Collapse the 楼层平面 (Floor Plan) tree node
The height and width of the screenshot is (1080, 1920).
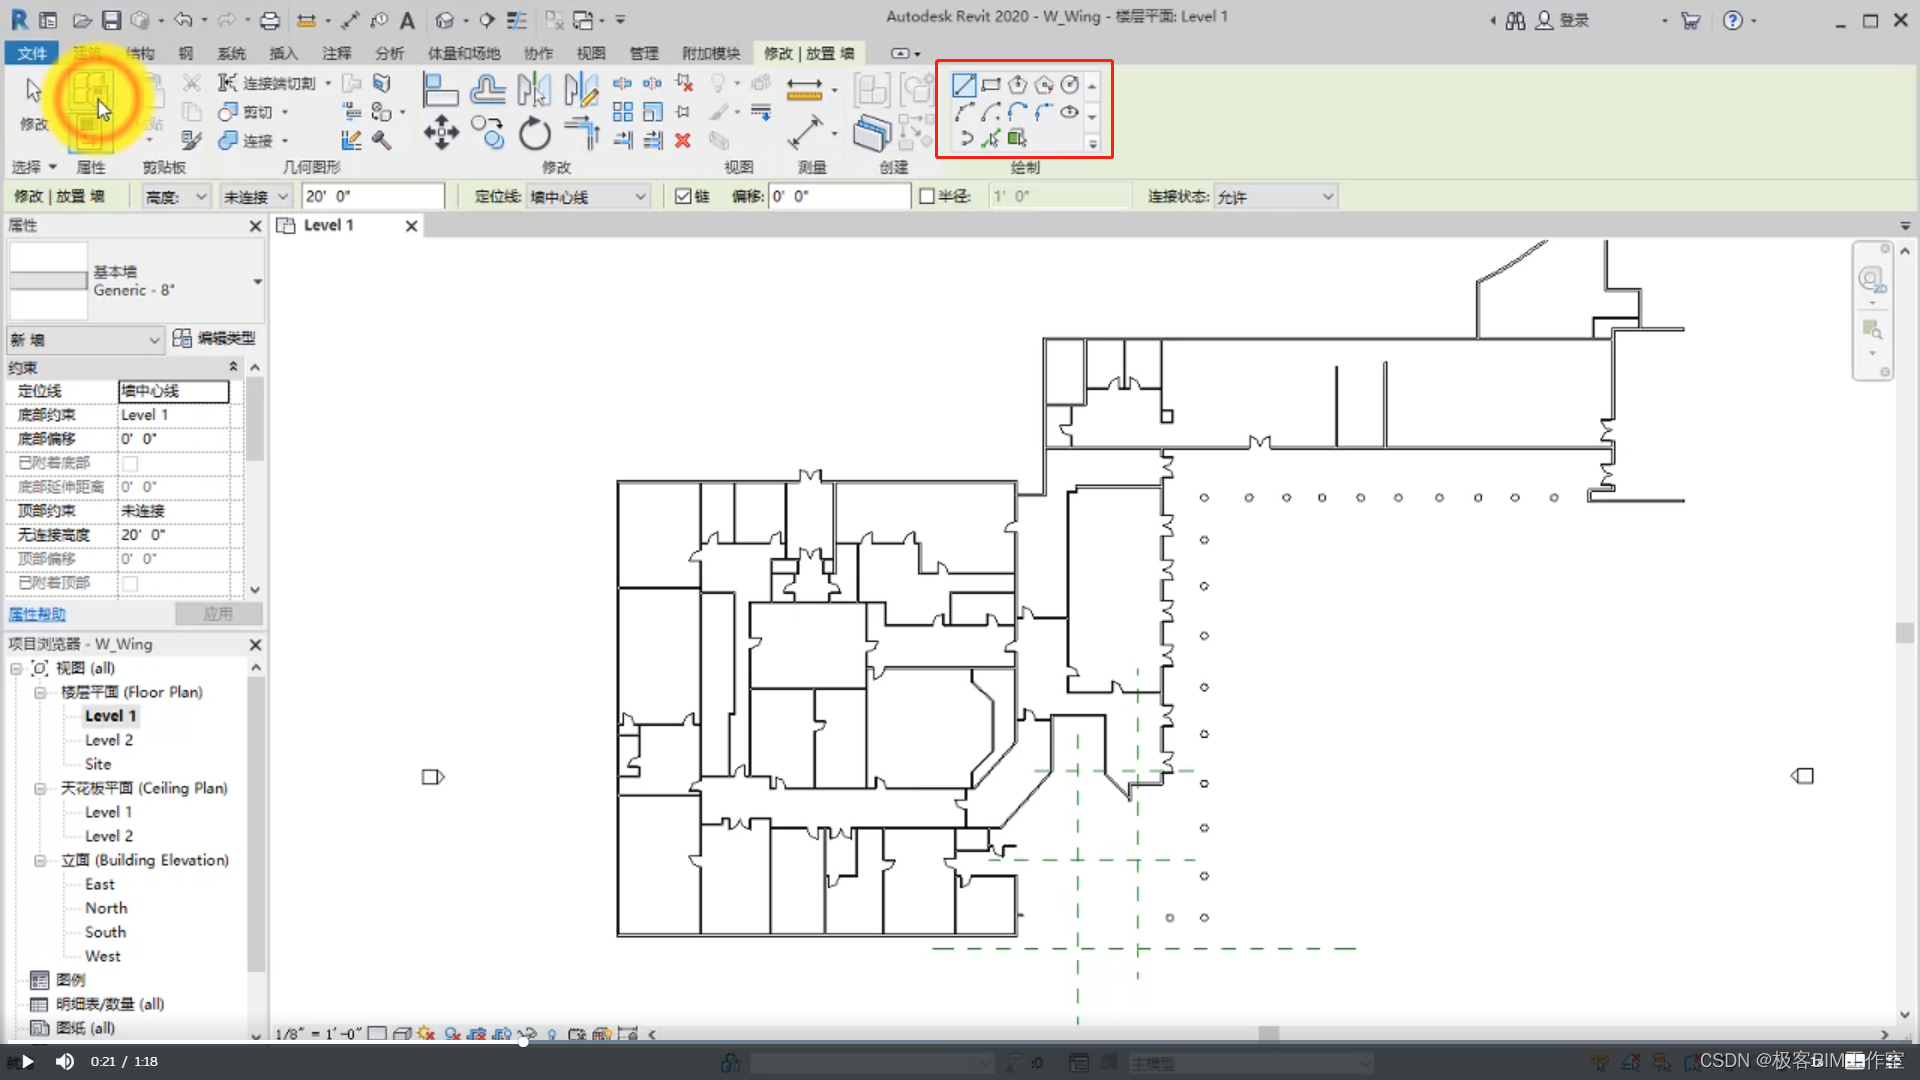[40, 692]
